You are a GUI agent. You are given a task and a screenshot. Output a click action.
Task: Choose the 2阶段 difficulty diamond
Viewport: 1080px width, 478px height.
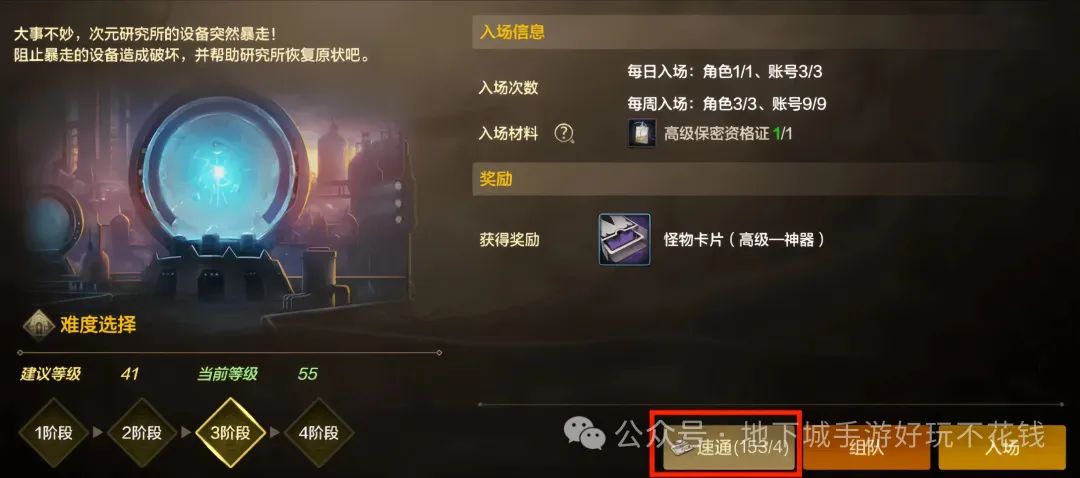tap(142, 433)
